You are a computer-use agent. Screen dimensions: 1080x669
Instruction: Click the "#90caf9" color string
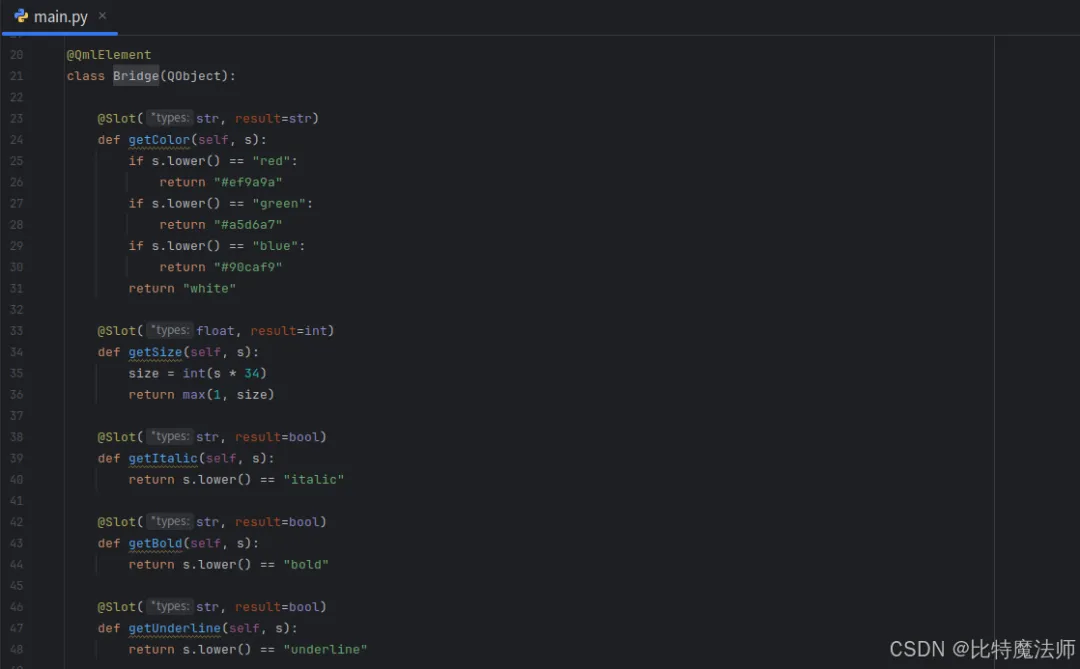(x=248, y=267)
